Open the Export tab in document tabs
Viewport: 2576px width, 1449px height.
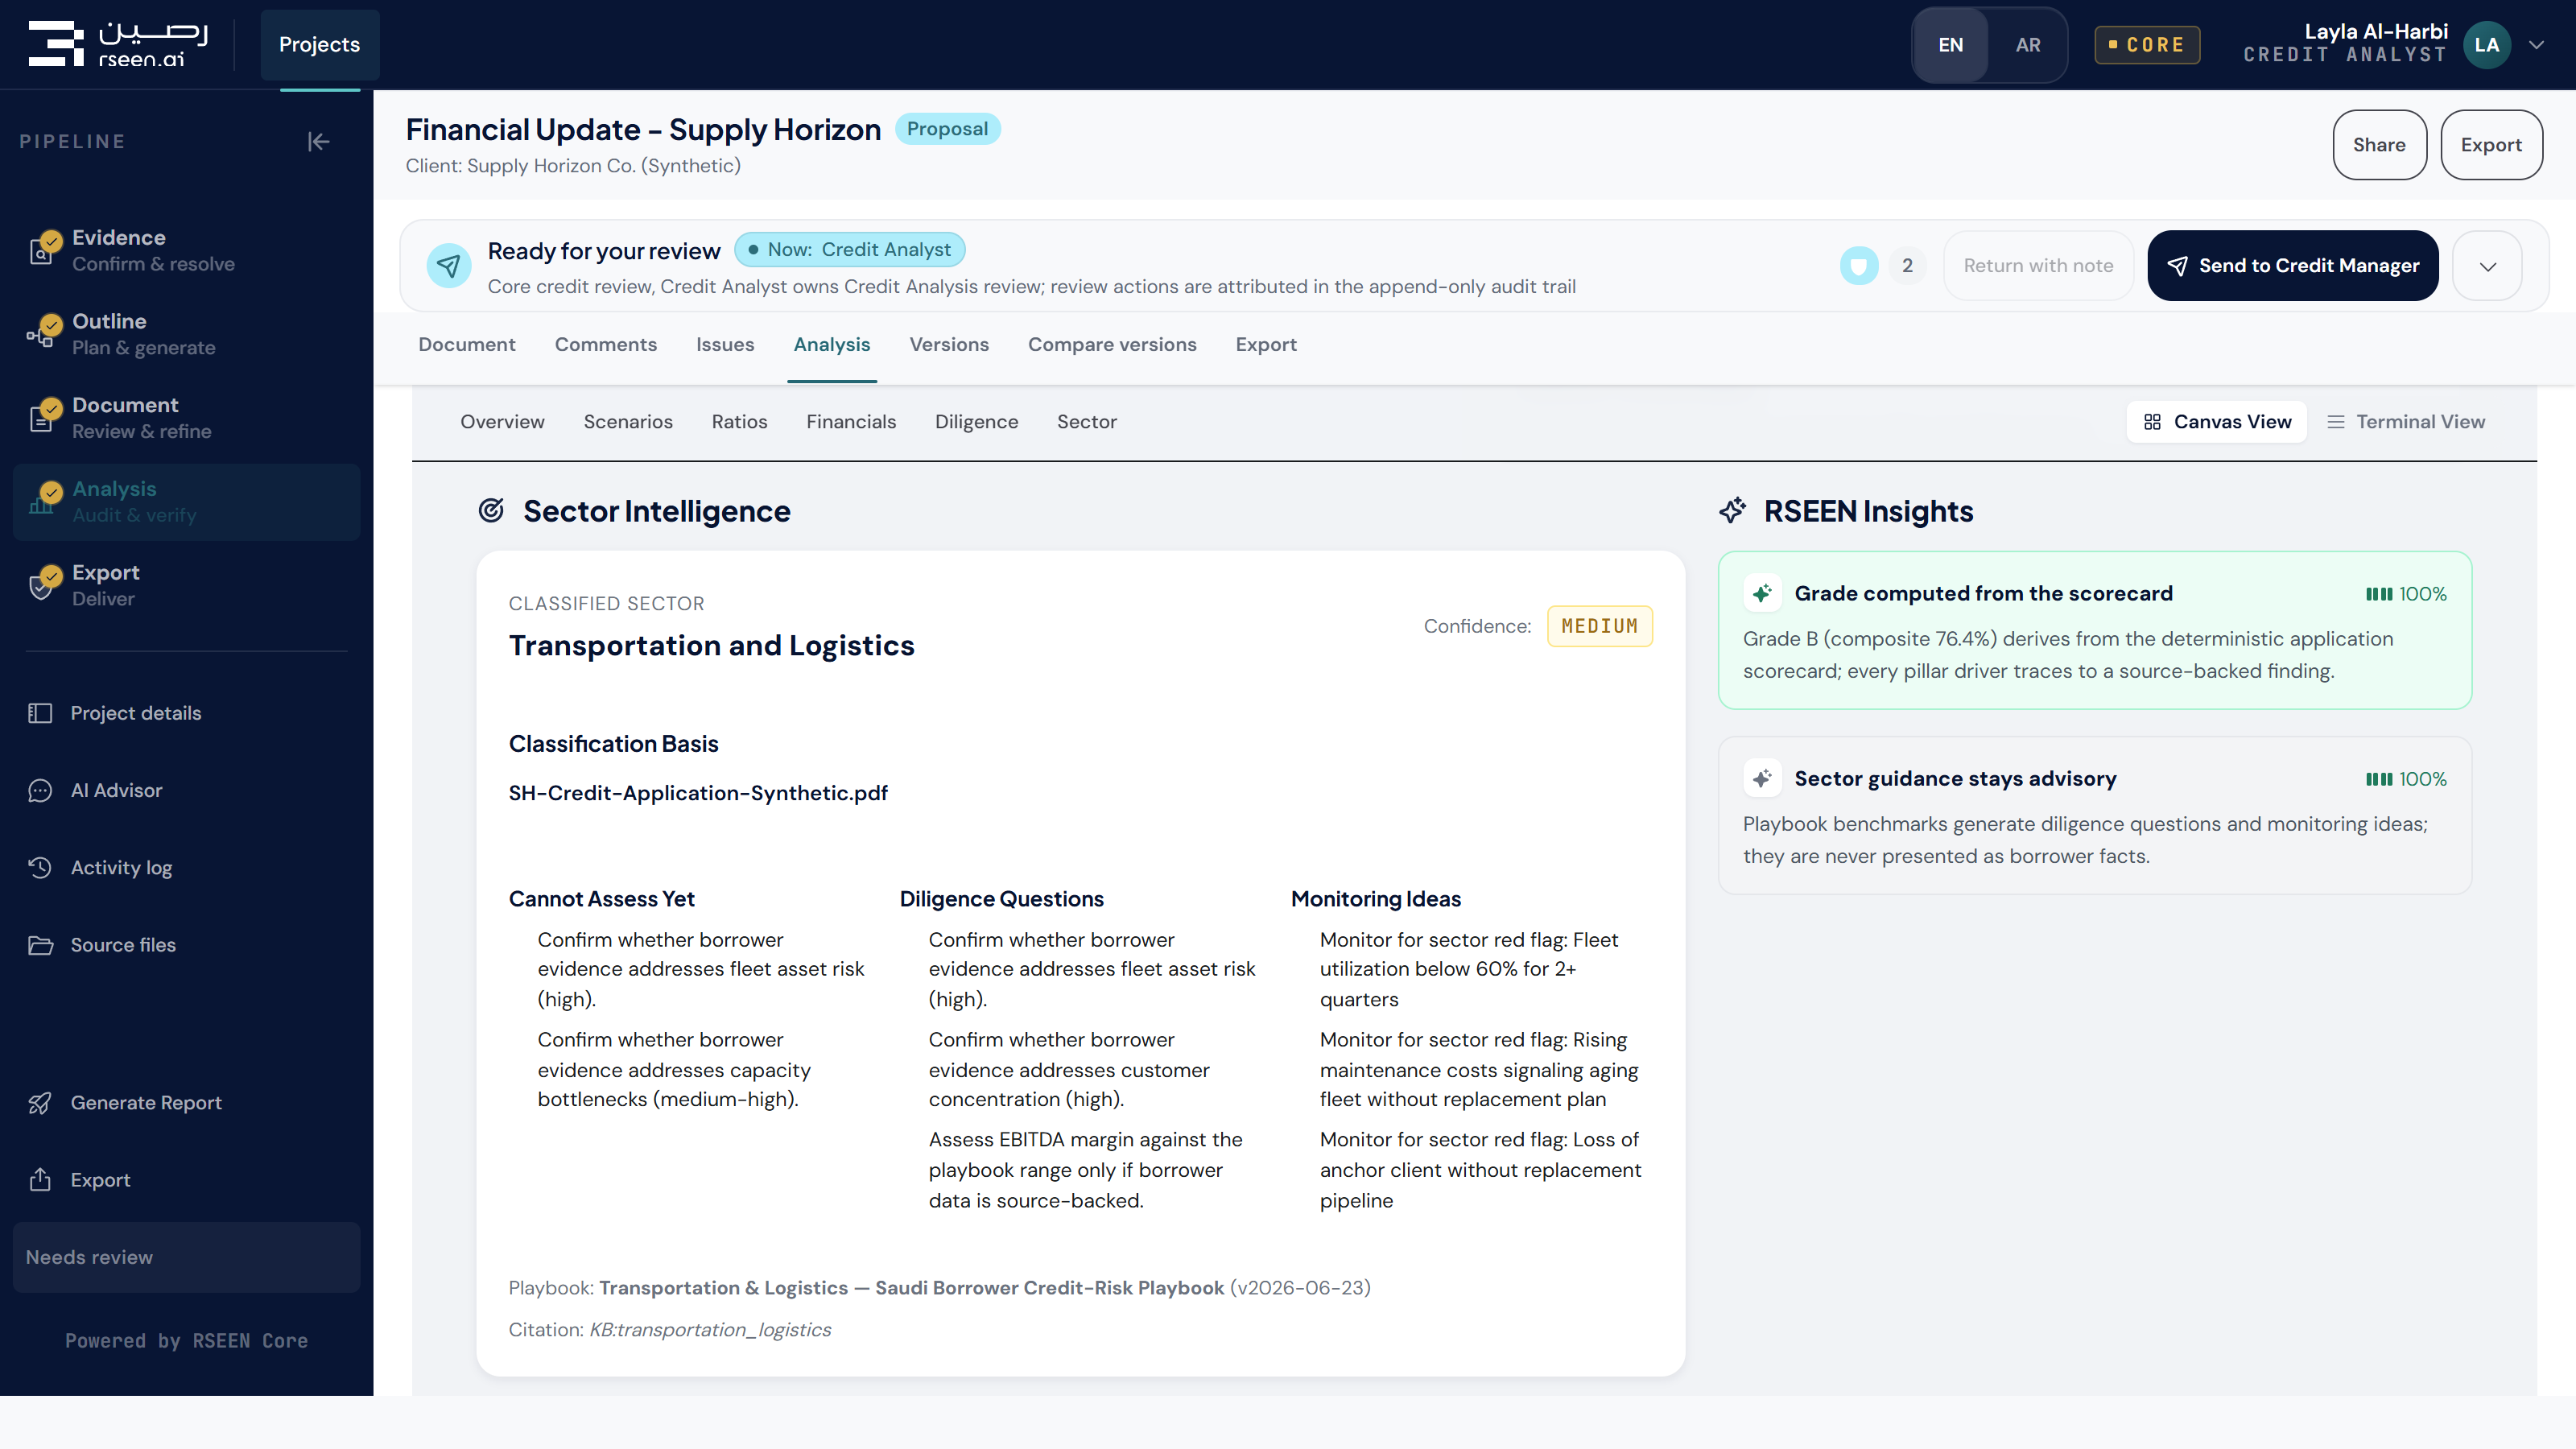point(1266,344)
